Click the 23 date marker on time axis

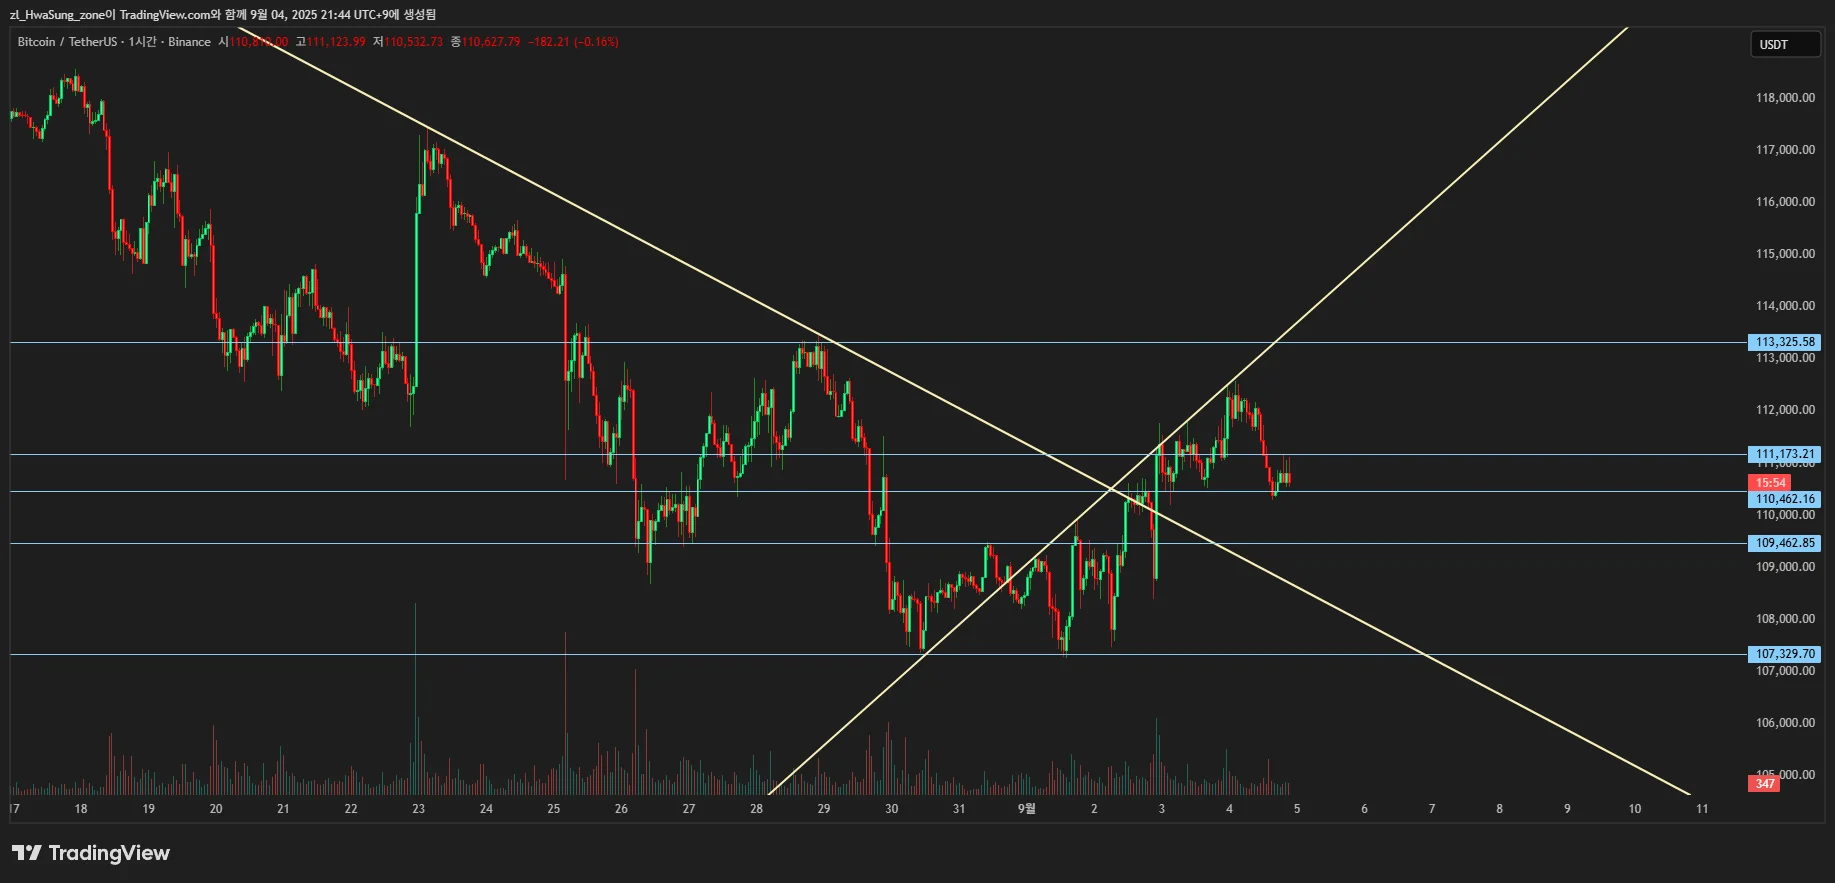point(418,809)
